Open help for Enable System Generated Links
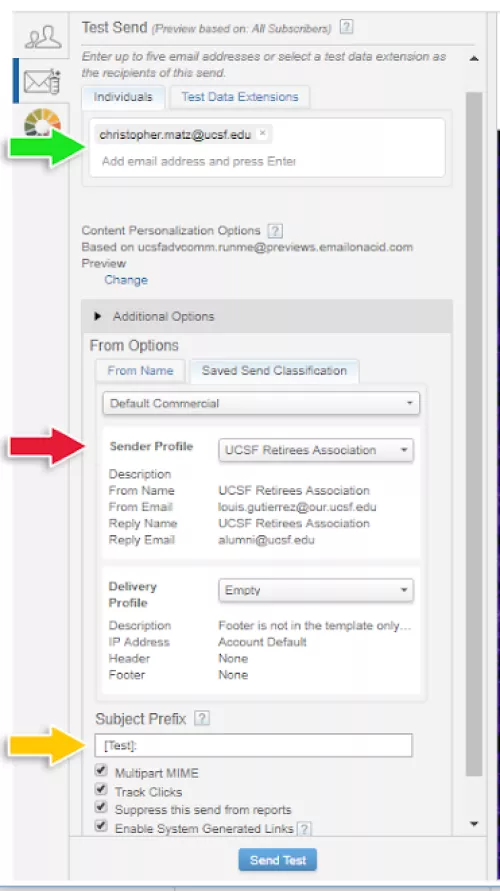This screenshot has width=500, height=891. (304, 829)
